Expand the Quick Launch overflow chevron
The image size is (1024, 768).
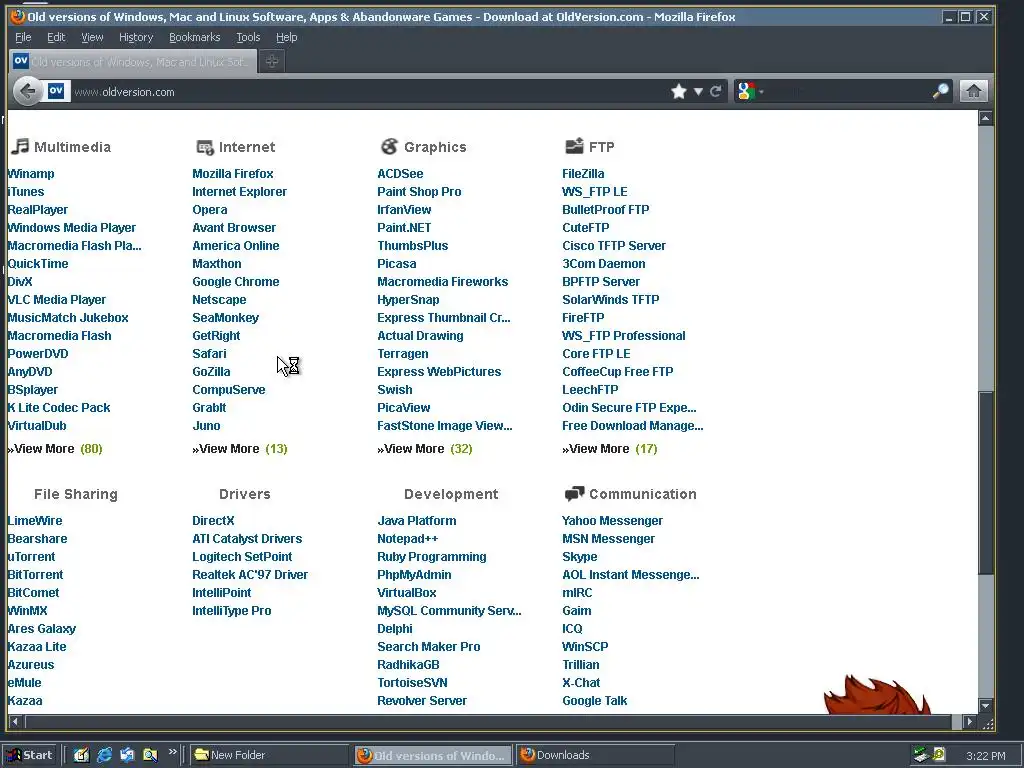click(172, 752)
